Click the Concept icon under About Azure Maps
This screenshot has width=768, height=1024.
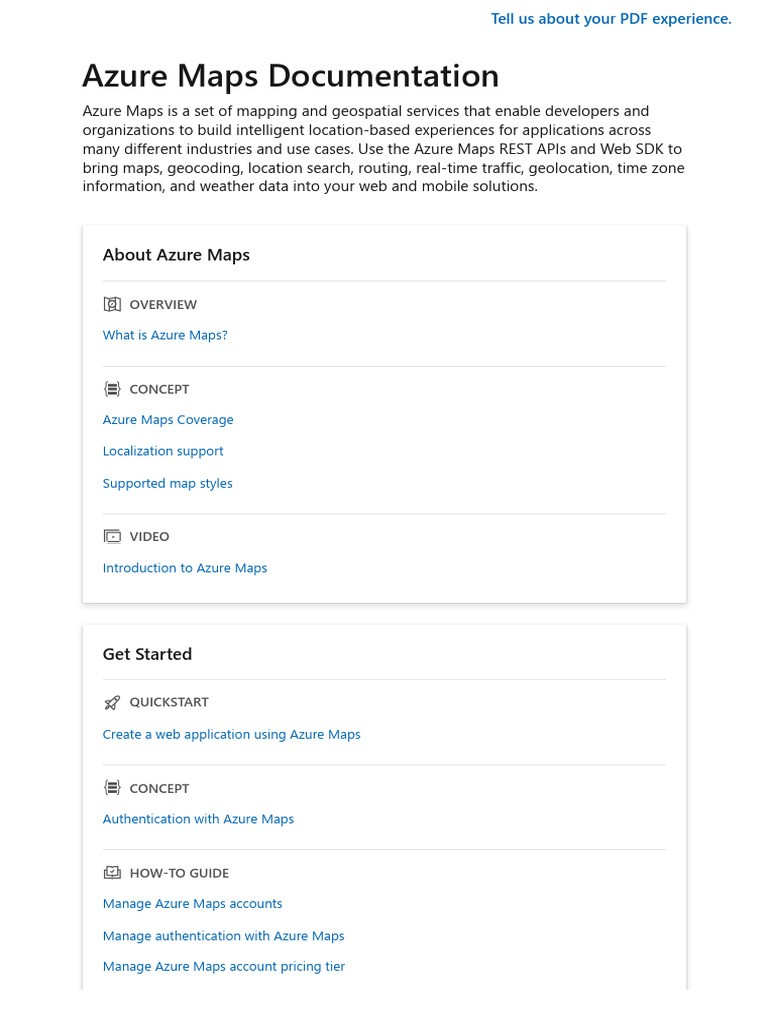112,389
